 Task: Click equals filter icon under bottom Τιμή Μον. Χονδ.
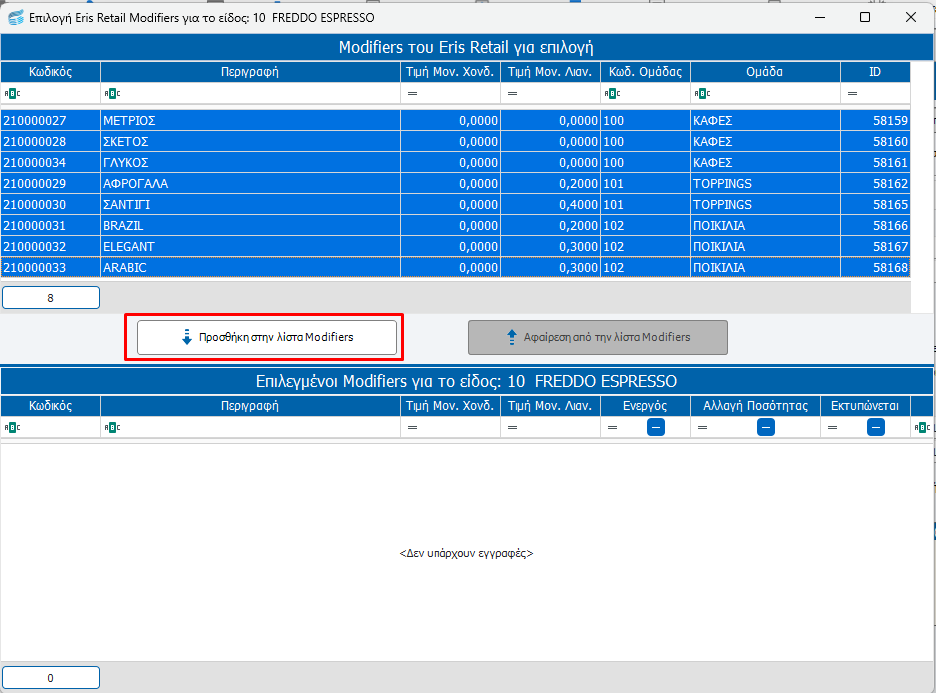pyautogui.click(x=412, y=427)
